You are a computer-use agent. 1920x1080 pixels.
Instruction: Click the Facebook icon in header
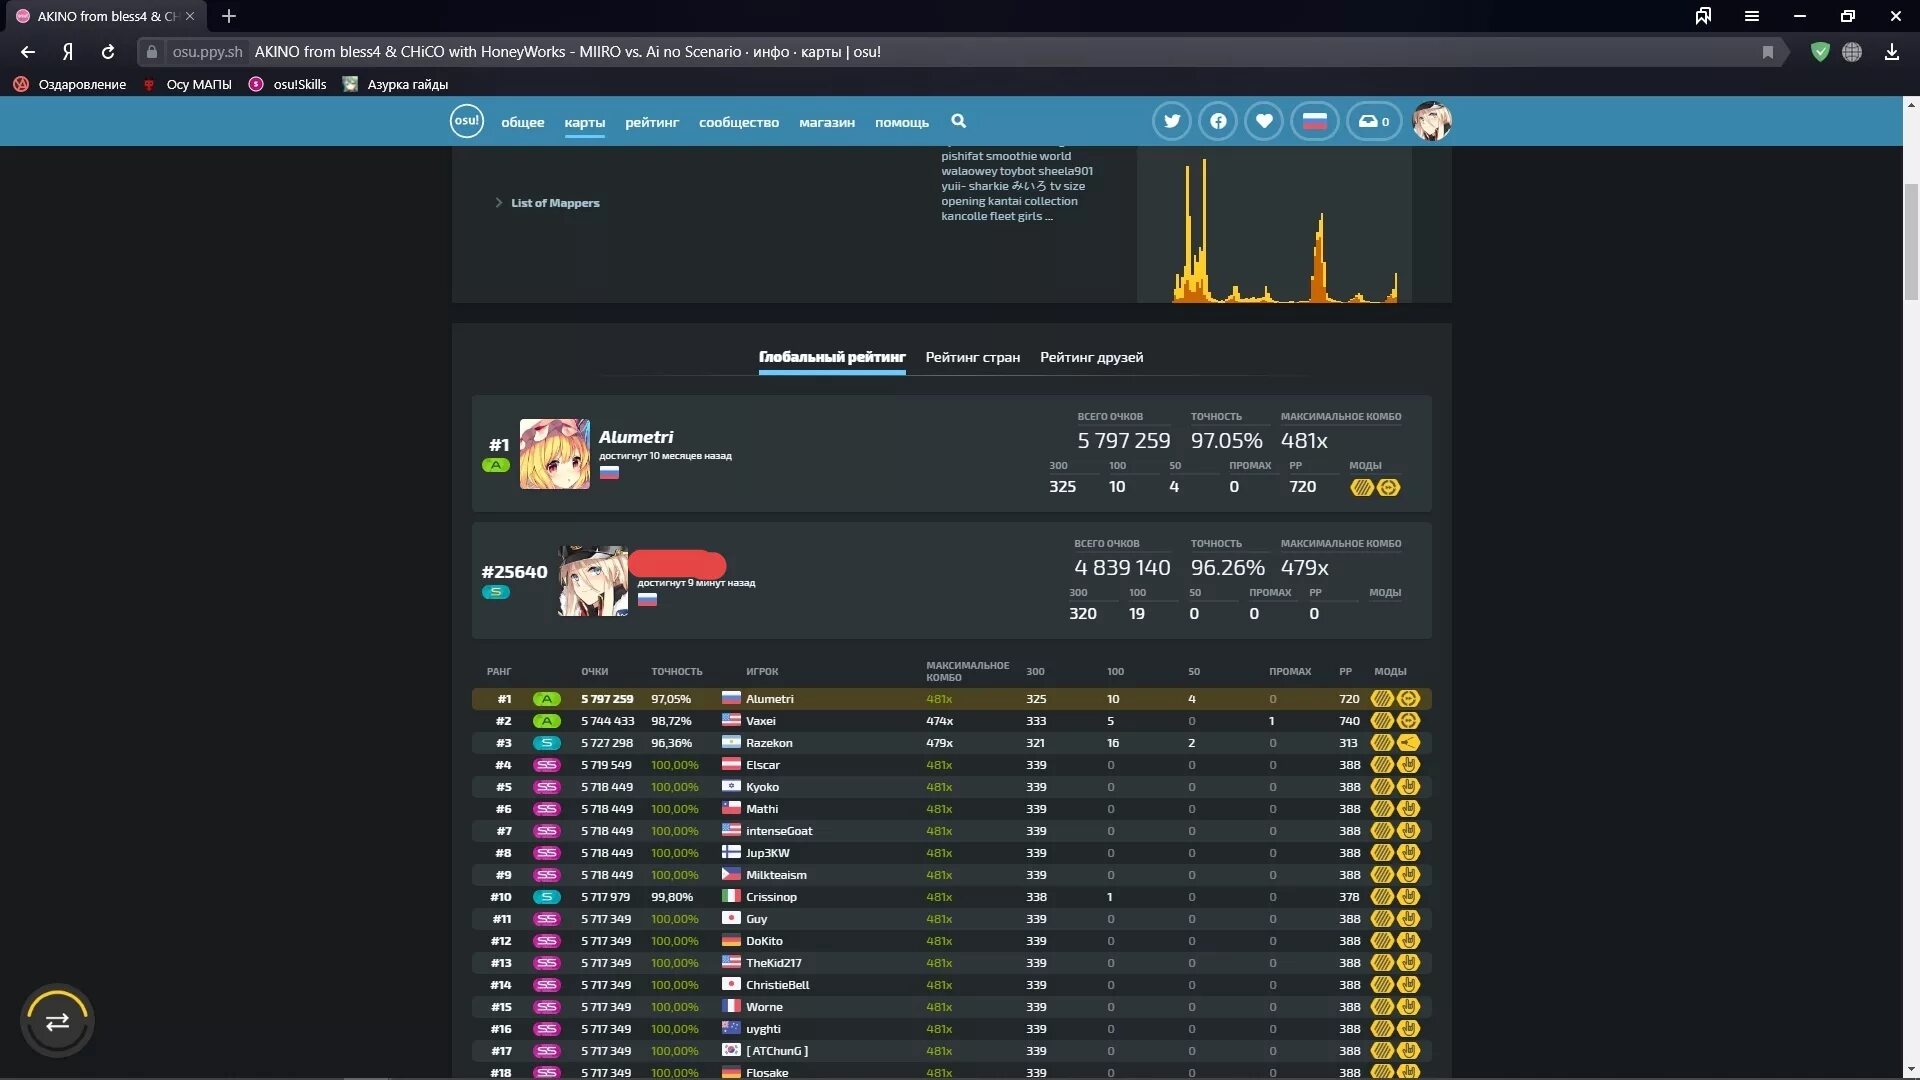[x=1218, y=121]
